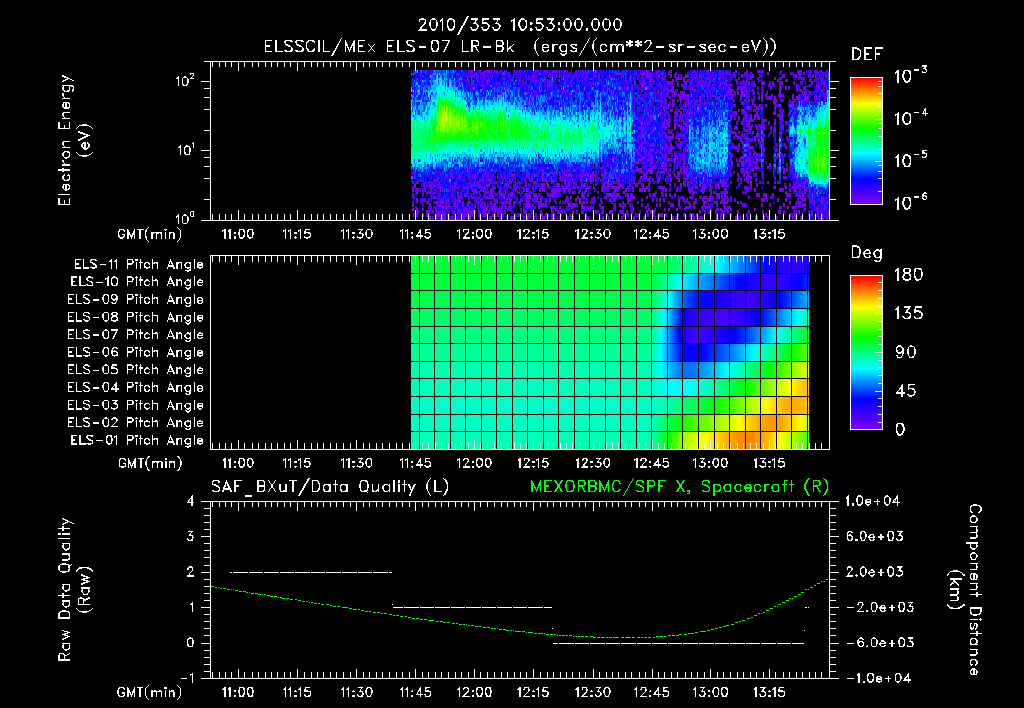This screenshot has height=708, width=1024.
Task: Click the white data quality line at level 2
Action: pyautogui.click(x=311, y=572)
